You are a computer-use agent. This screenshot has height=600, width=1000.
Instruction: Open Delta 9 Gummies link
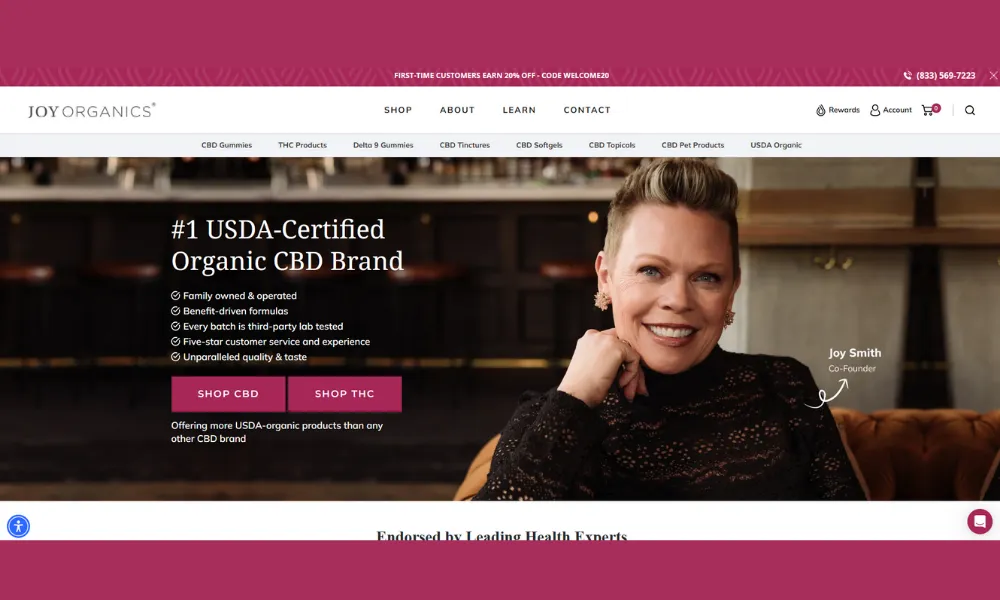(383, 145)
